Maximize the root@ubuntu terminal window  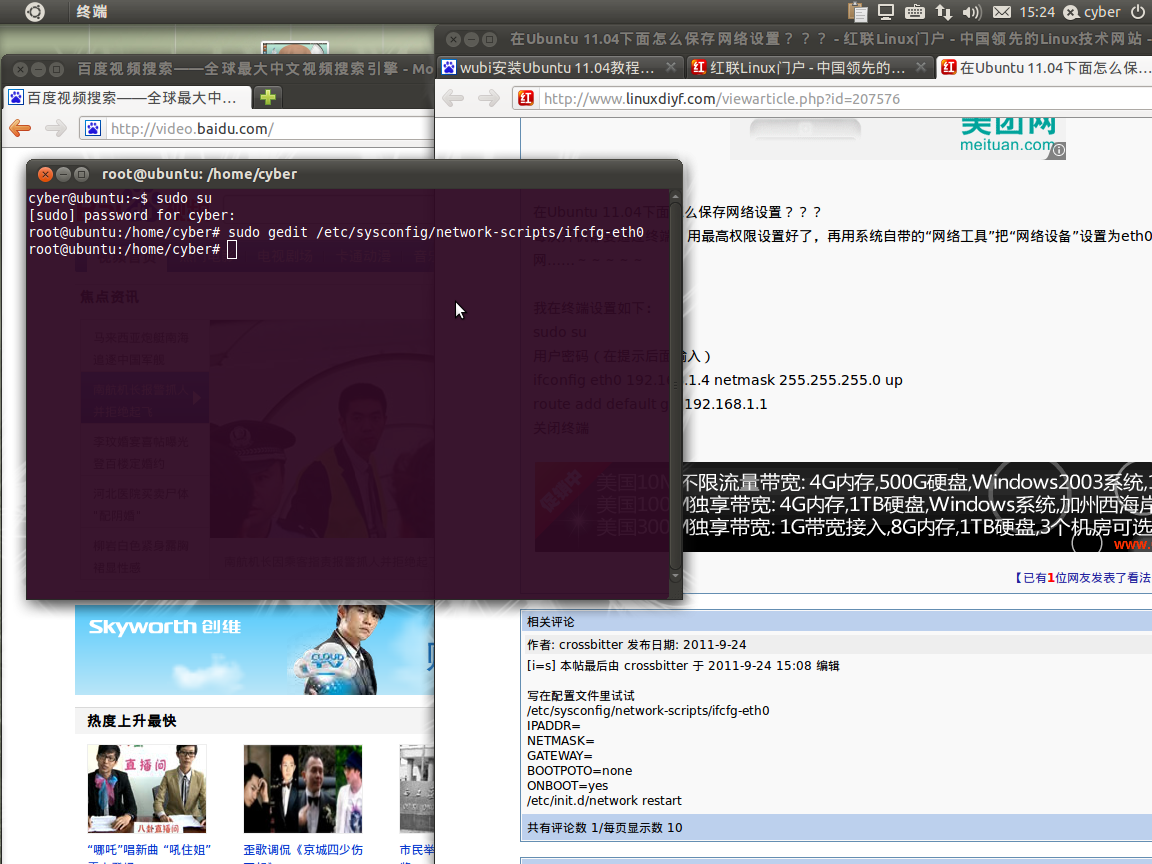(x=82, y=174)
